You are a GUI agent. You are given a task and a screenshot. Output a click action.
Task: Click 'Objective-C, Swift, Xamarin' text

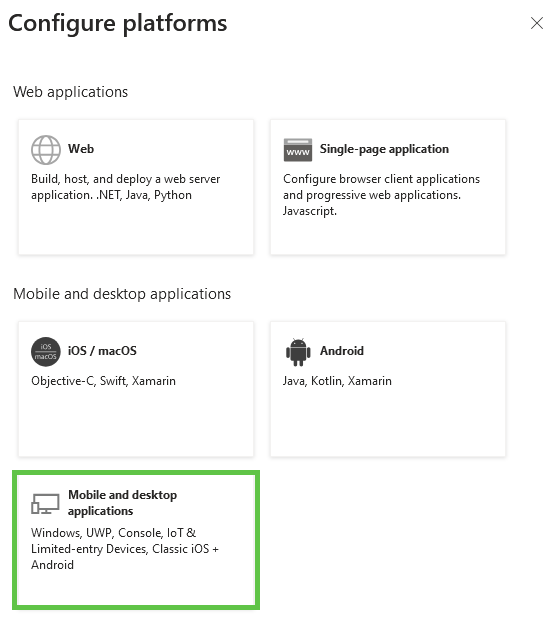click(103, 381)
